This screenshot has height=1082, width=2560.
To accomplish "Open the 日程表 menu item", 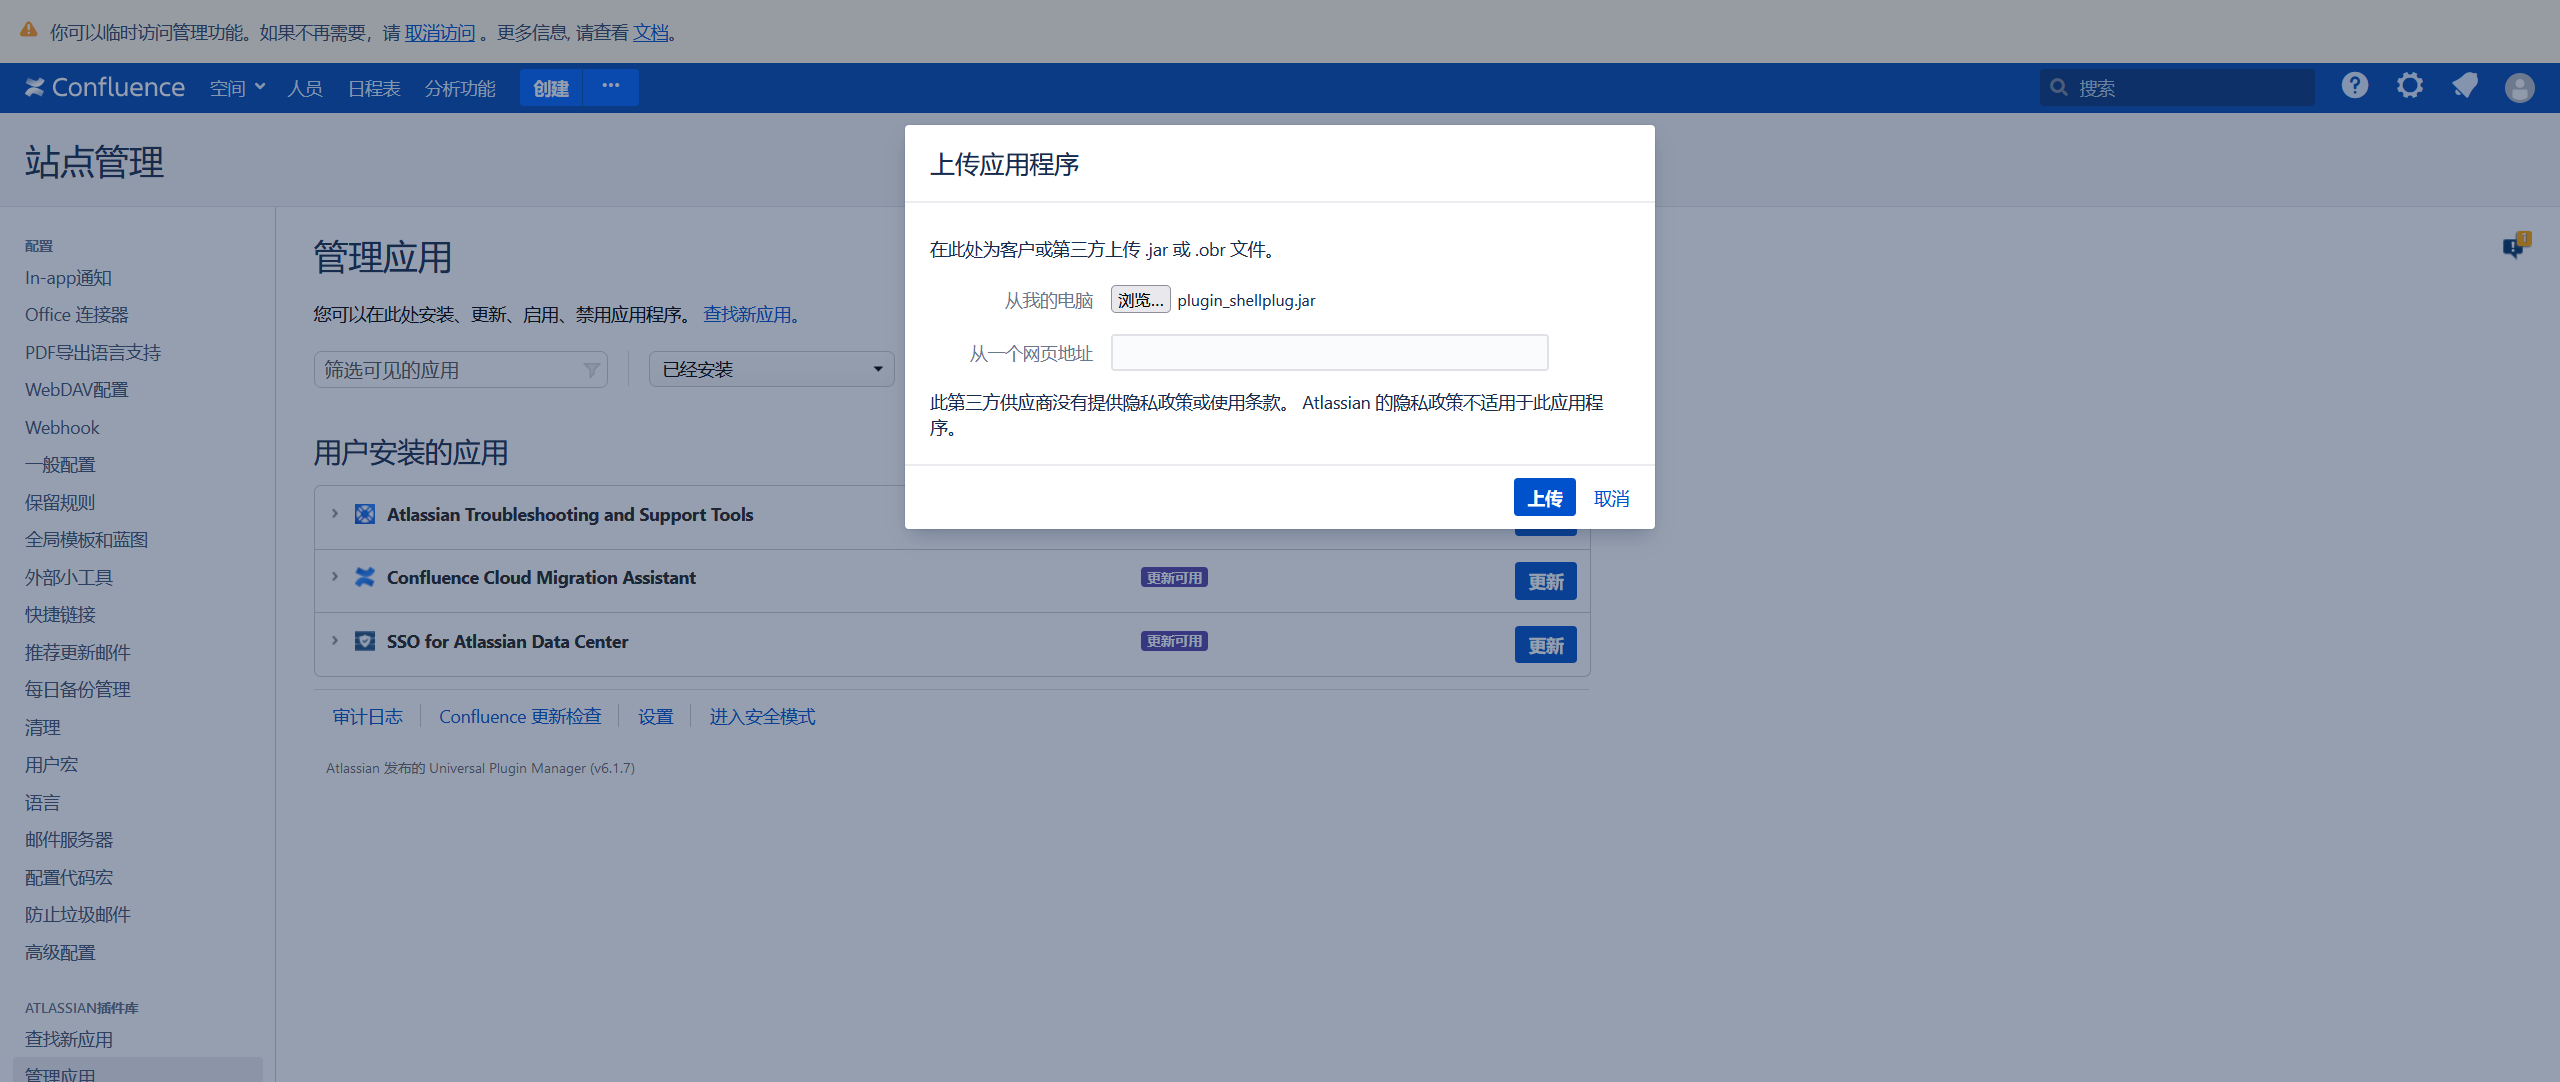I will coord(374,88).
